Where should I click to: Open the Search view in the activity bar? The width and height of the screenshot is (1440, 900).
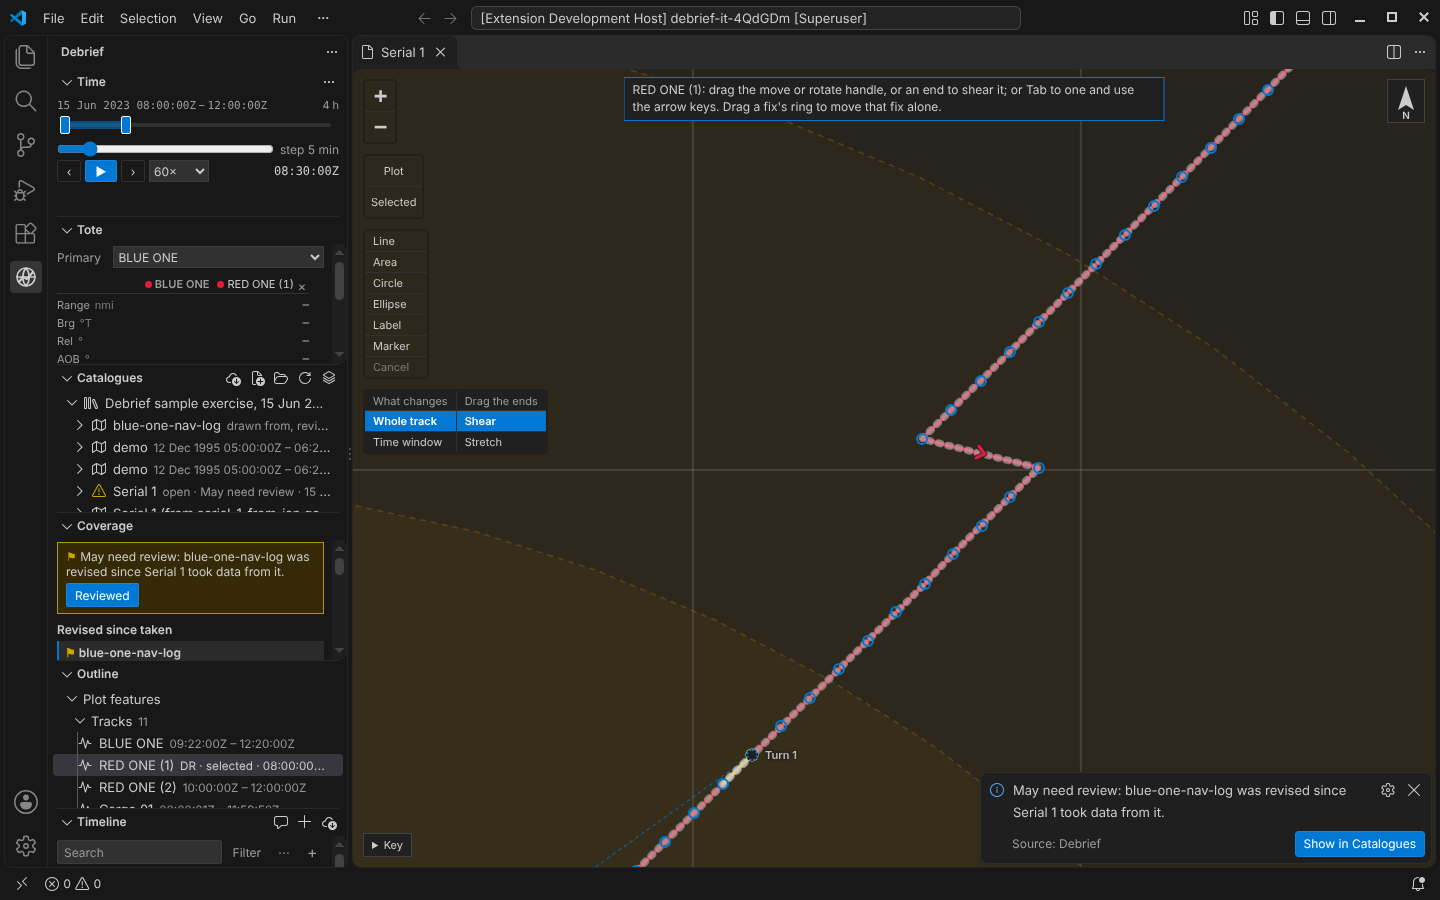[x=26, y=101]
